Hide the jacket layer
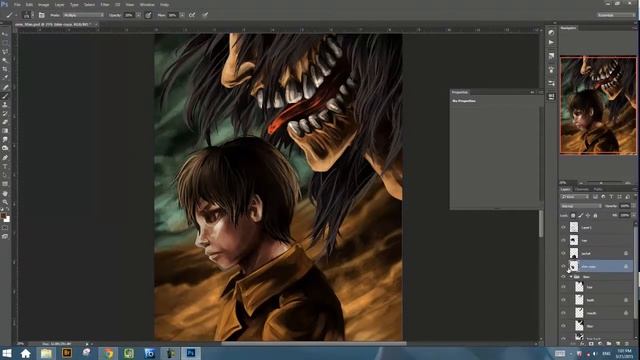The image size is (640, 360). coord(564,253)
